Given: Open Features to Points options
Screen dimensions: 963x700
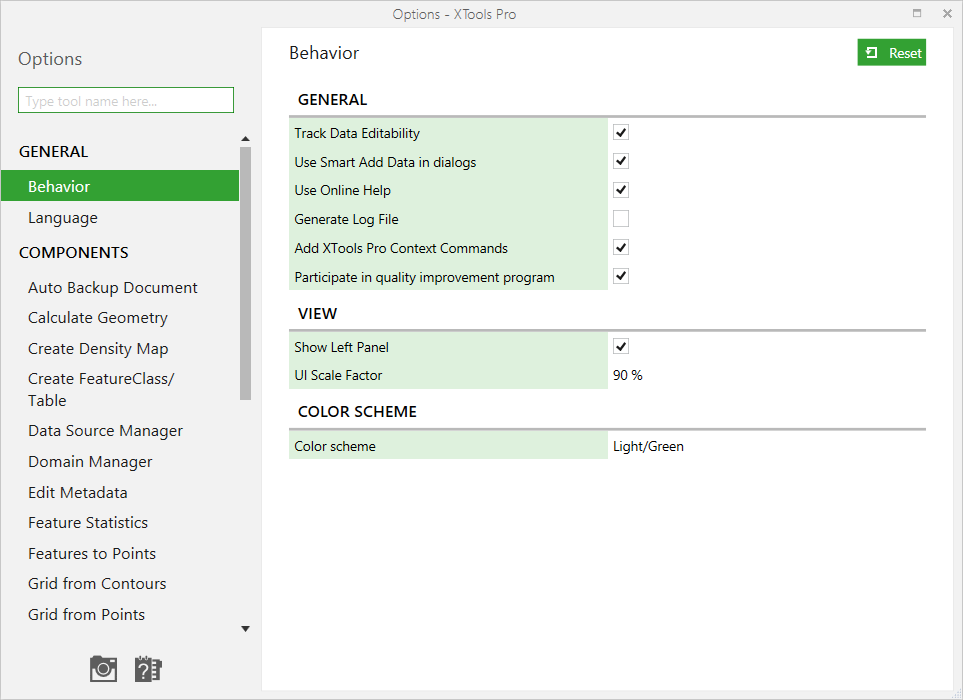Looking at the screenshot, I should click(92, 553).
